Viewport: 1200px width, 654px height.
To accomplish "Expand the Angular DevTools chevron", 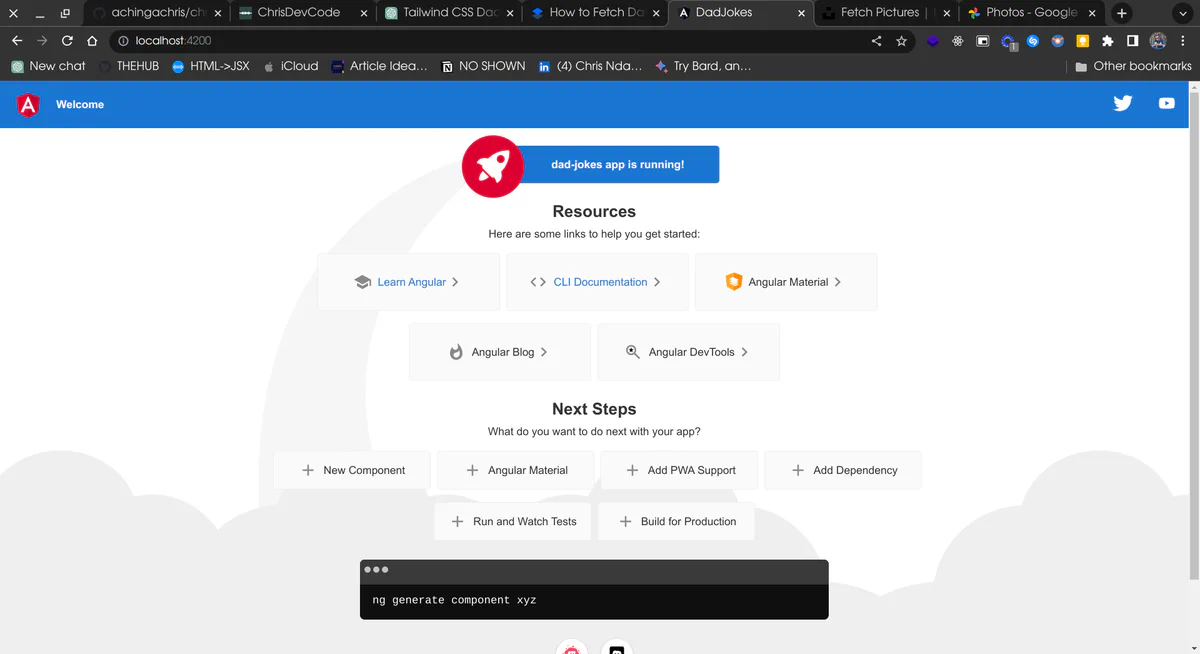I will (745, 352).
